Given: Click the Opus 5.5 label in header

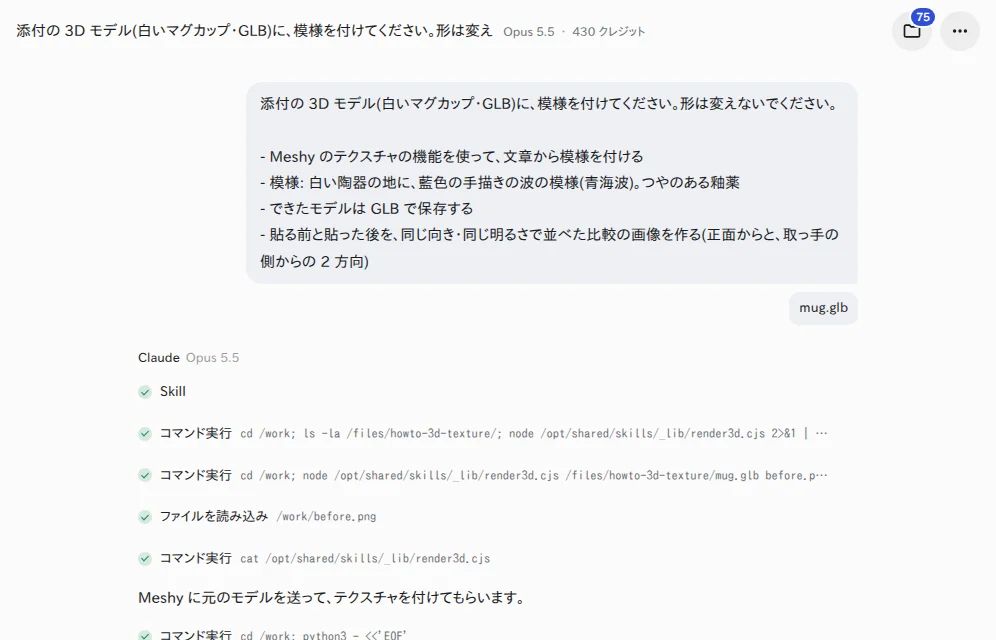Looking at the screenshot, I should 528,32.
